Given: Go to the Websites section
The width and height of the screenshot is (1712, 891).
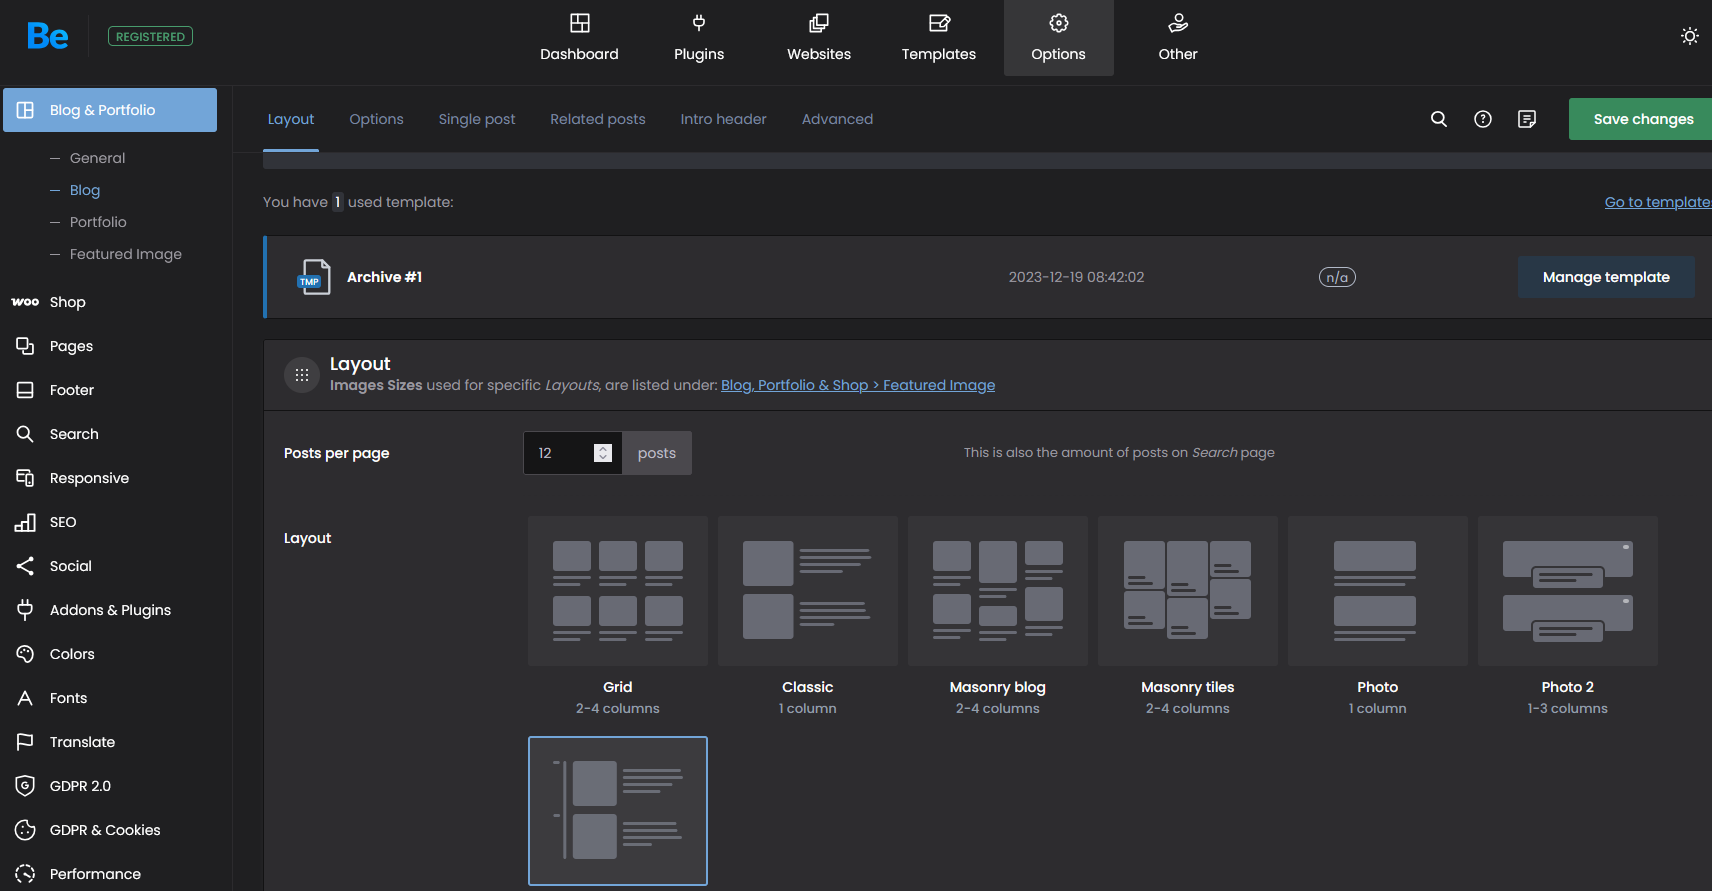Looking at the screenshot, I should [x=819, y=38].
